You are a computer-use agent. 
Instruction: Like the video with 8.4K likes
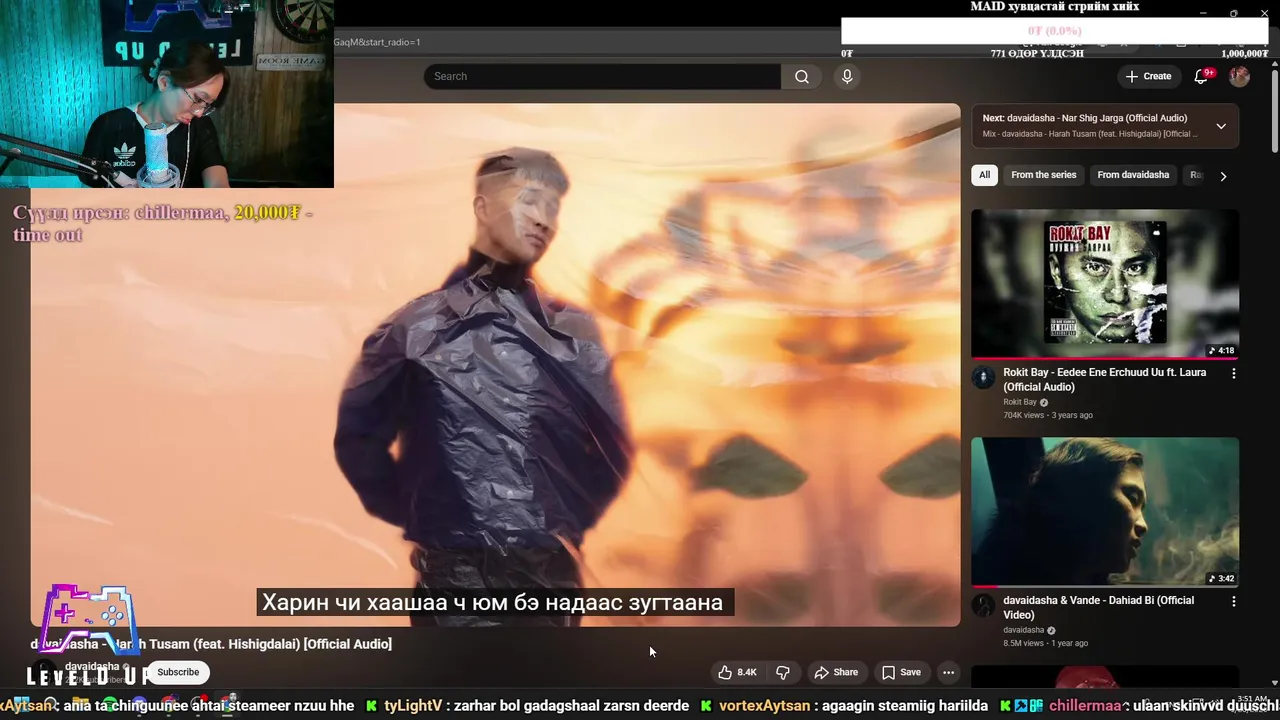tap(736, 672)
